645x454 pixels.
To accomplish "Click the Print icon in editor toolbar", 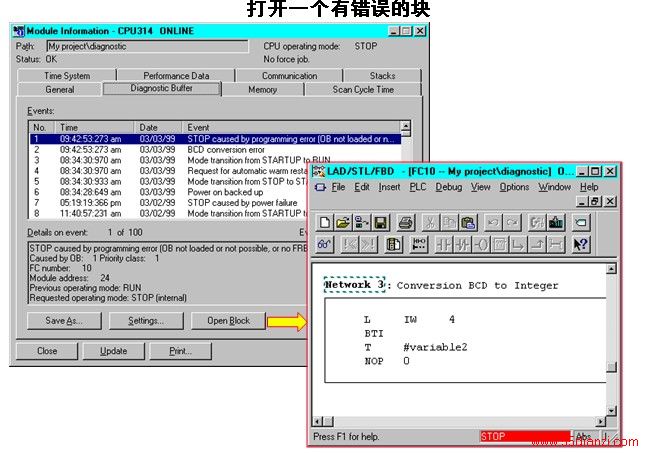I will pos(406,223).
